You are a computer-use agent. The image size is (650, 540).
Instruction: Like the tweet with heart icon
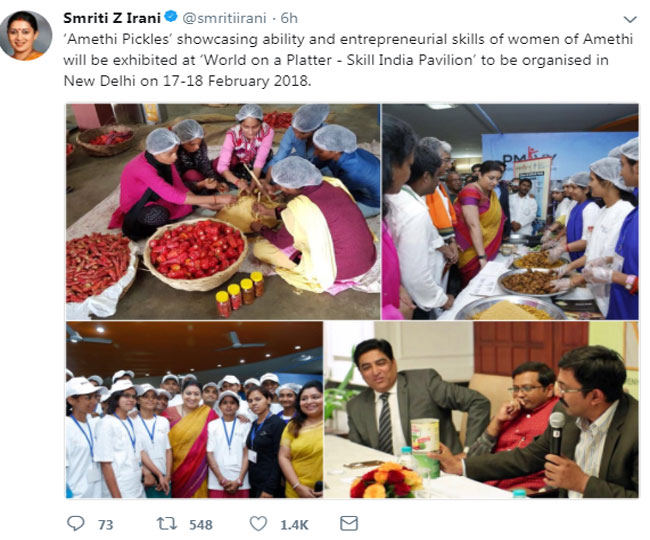[258, 524]
